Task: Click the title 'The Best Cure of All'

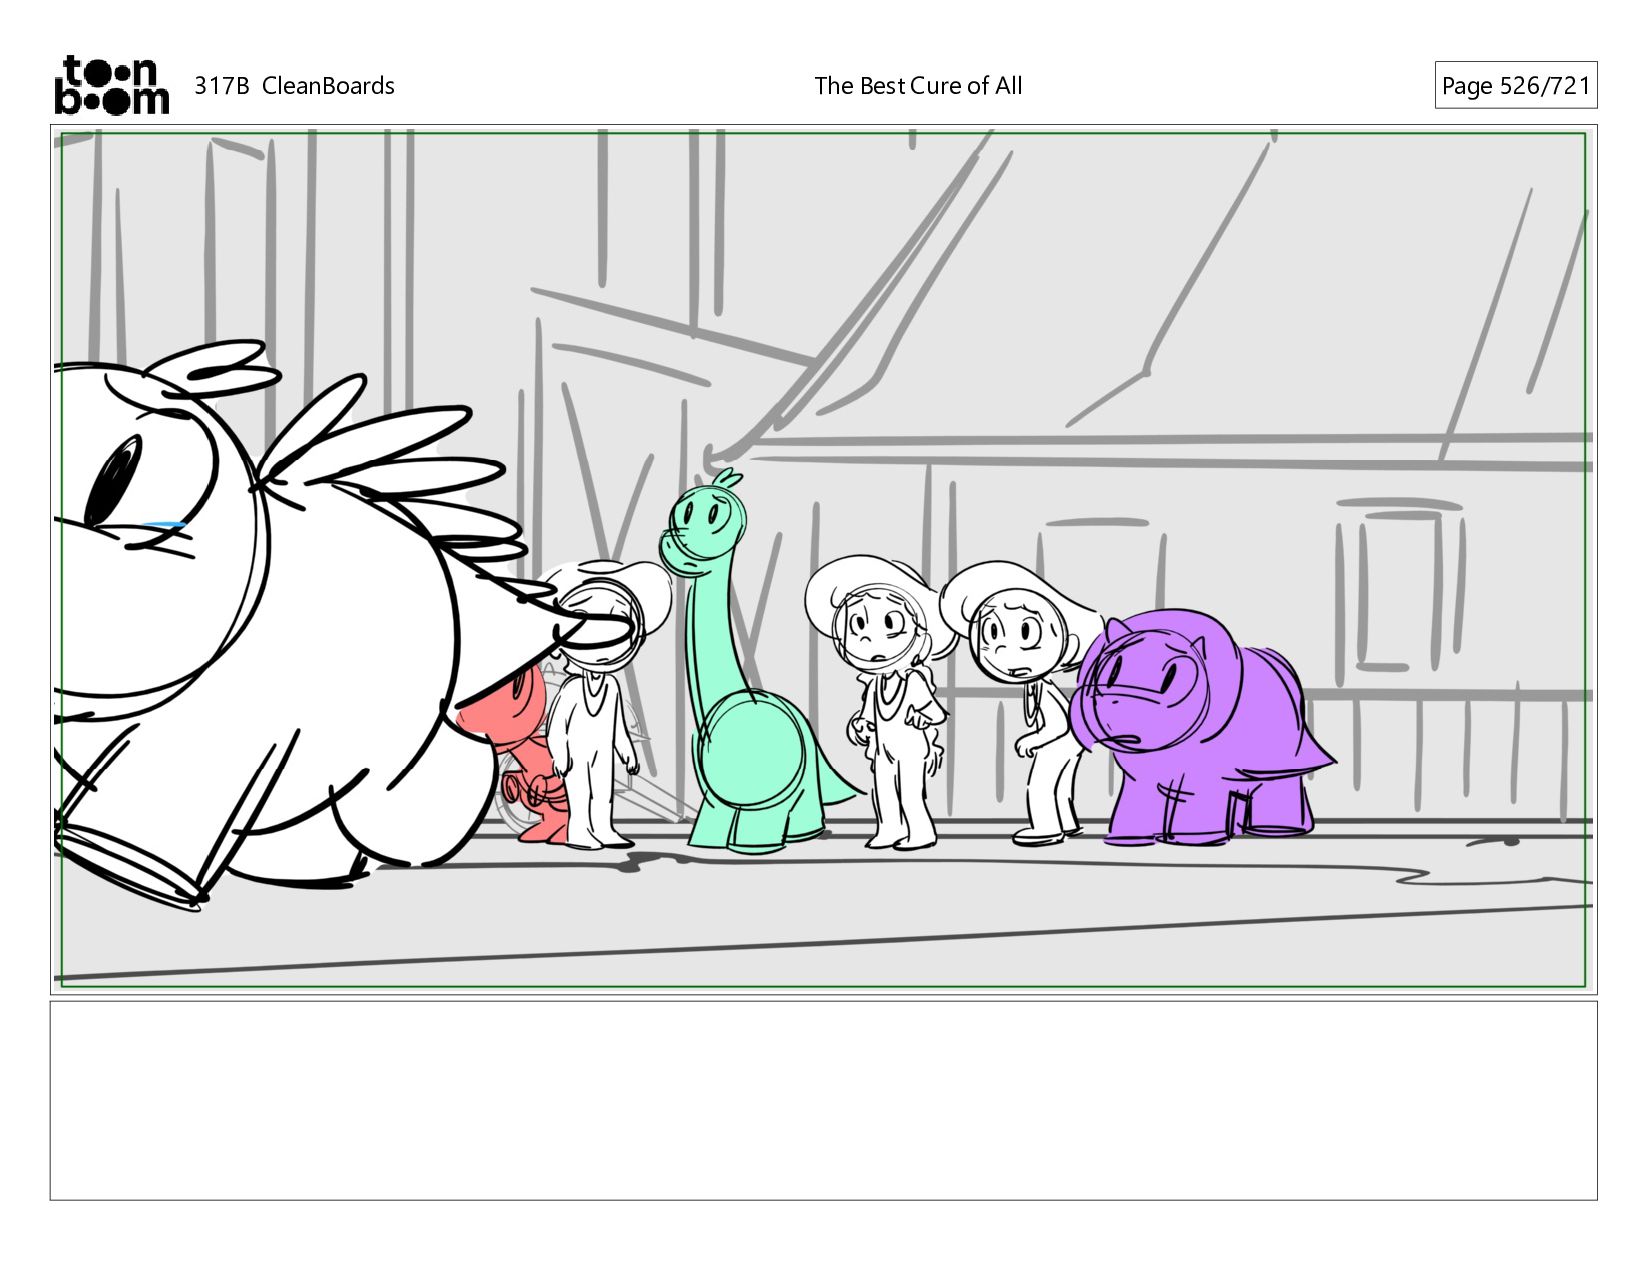Action: click(x=918, y=86)
